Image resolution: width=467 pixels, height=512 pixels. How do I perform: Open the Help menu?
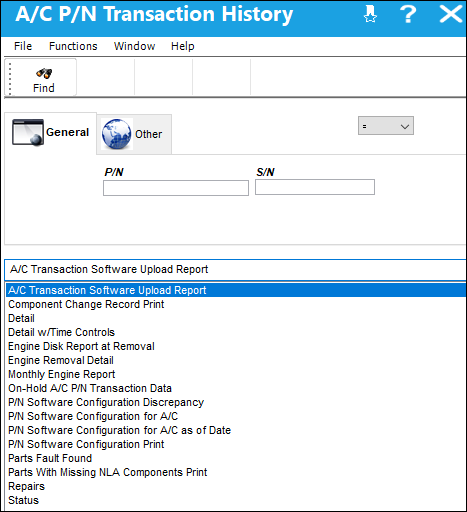[182, 46]
